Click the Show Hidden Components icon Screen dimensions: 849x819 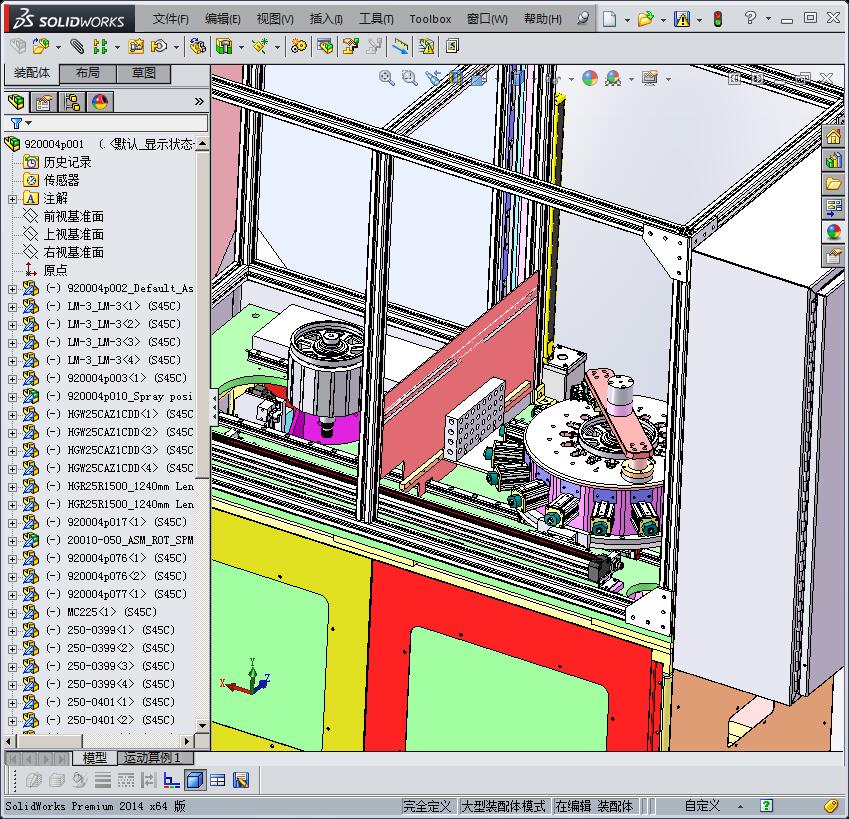[x=197, y=47]
